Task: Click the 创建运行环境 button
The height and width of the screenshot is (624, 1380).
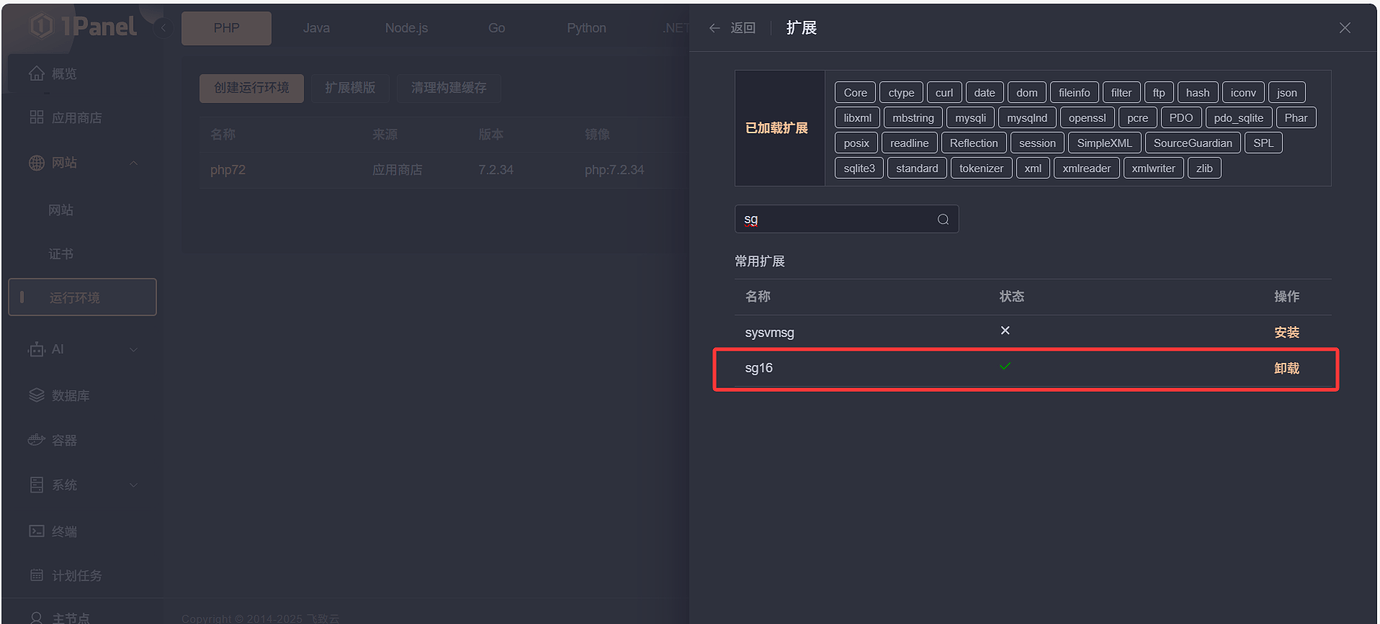Action: 251,88
